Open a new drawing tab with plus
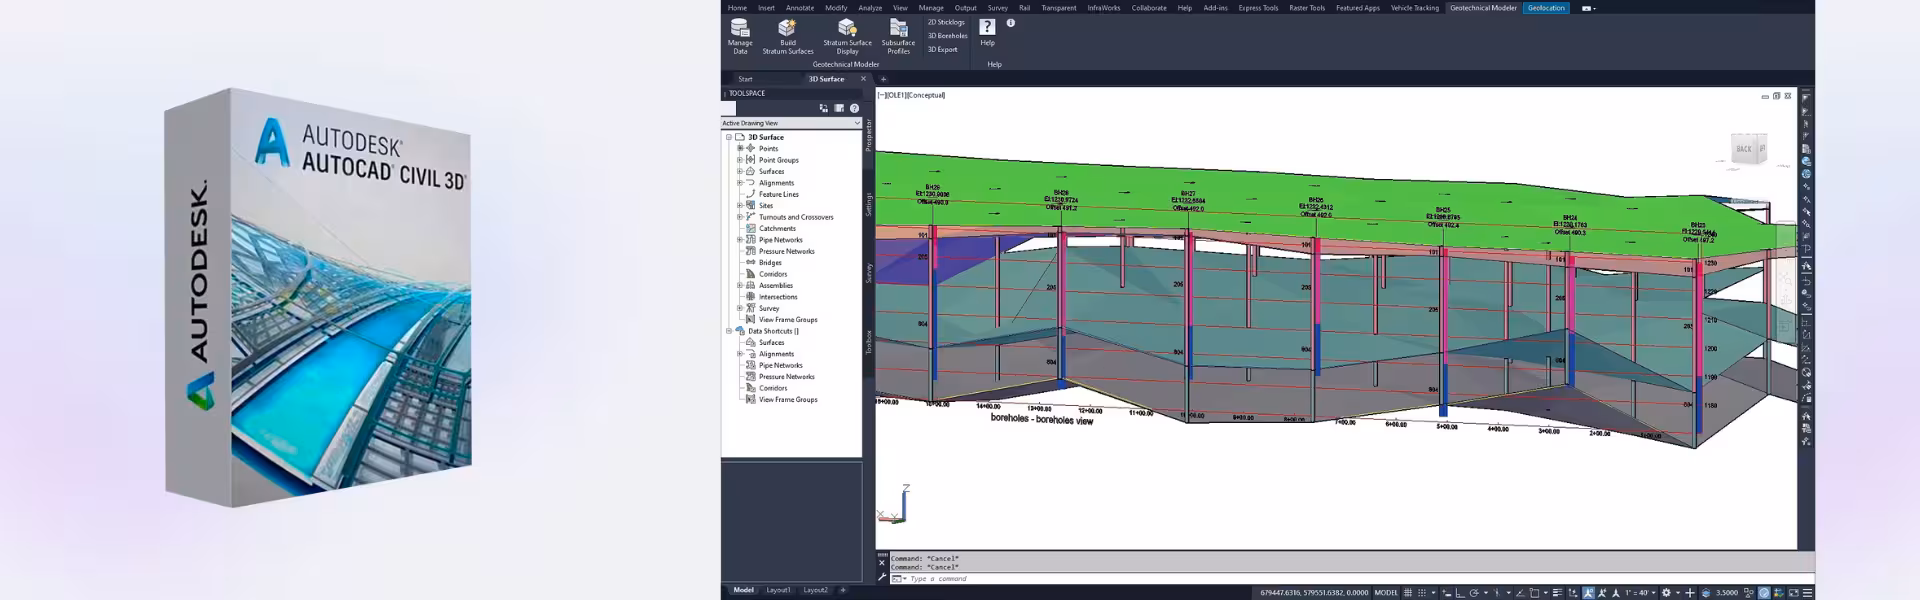This screenshot has width=1920, height=600. pyautogui.click(x=883, y=79)
